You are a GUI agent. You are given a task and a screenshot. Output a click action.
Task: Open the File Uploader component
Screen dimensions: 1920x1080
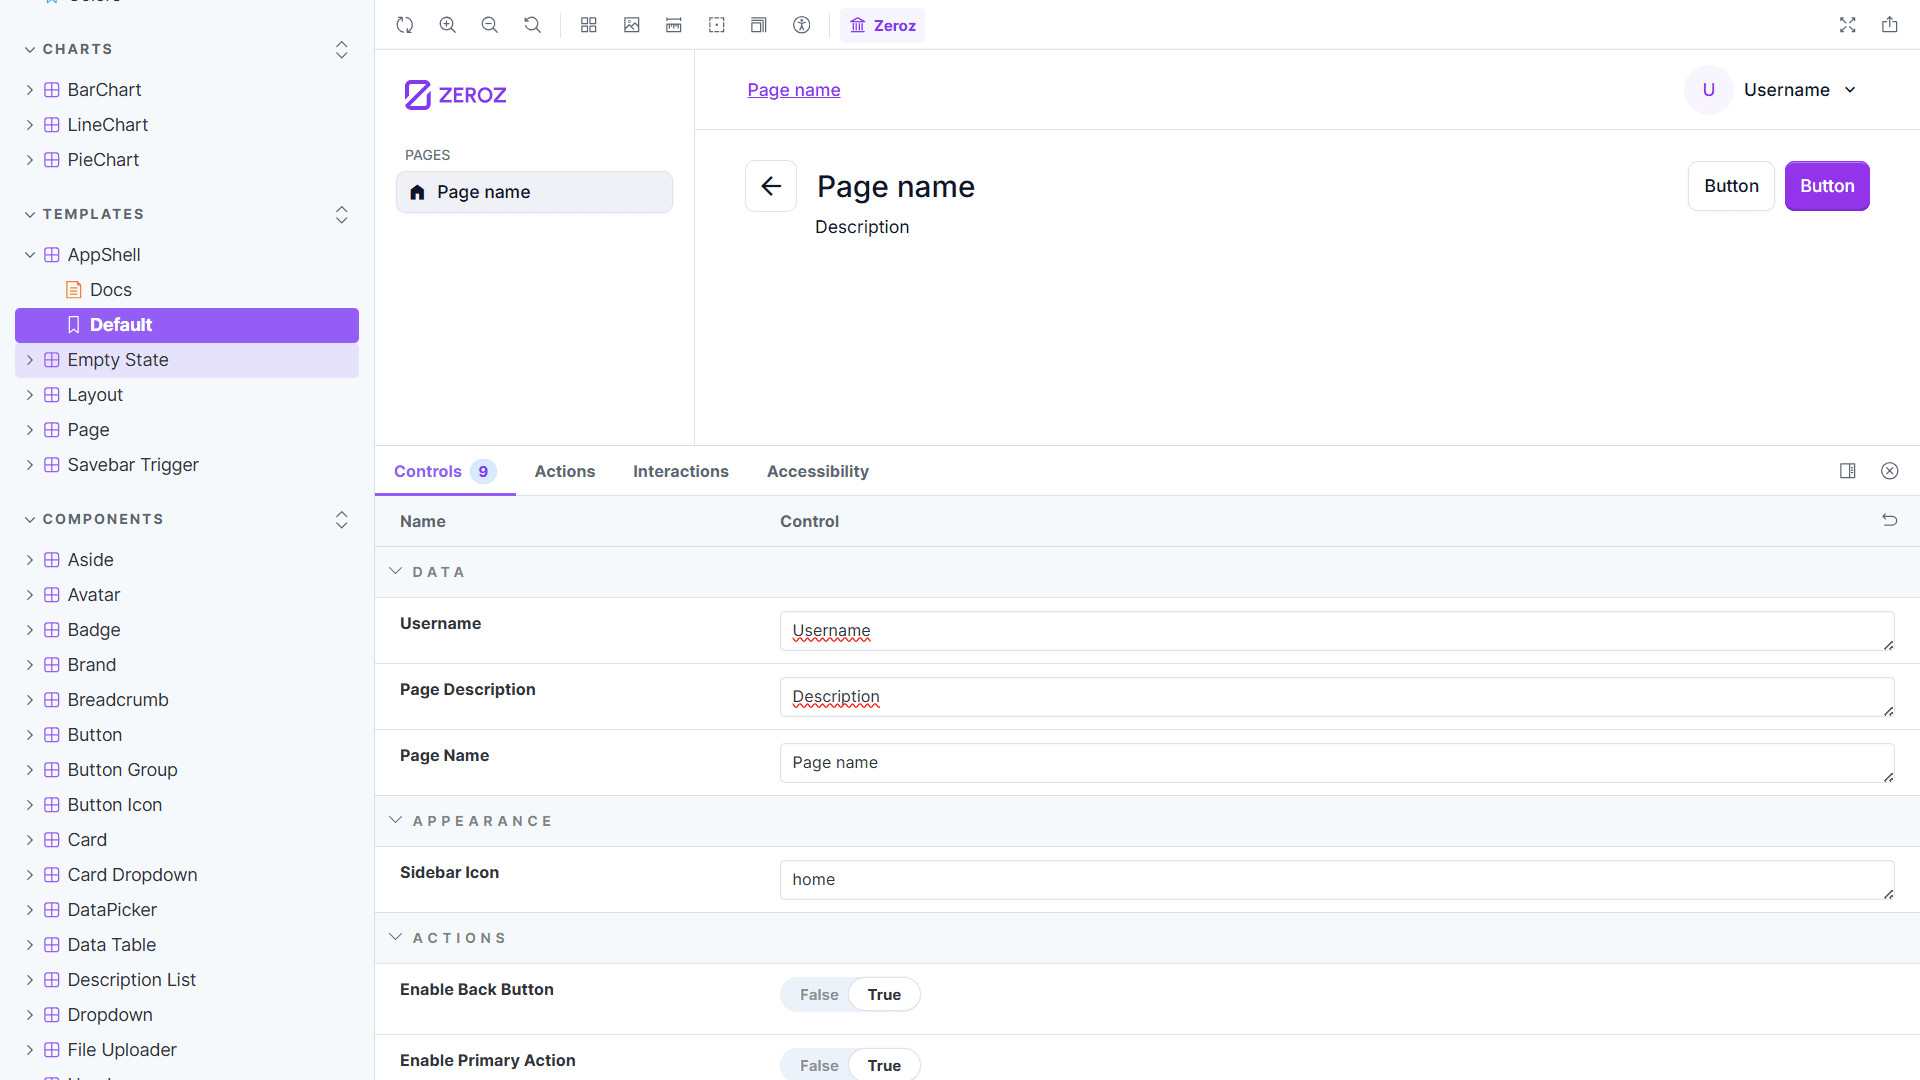122,1050
